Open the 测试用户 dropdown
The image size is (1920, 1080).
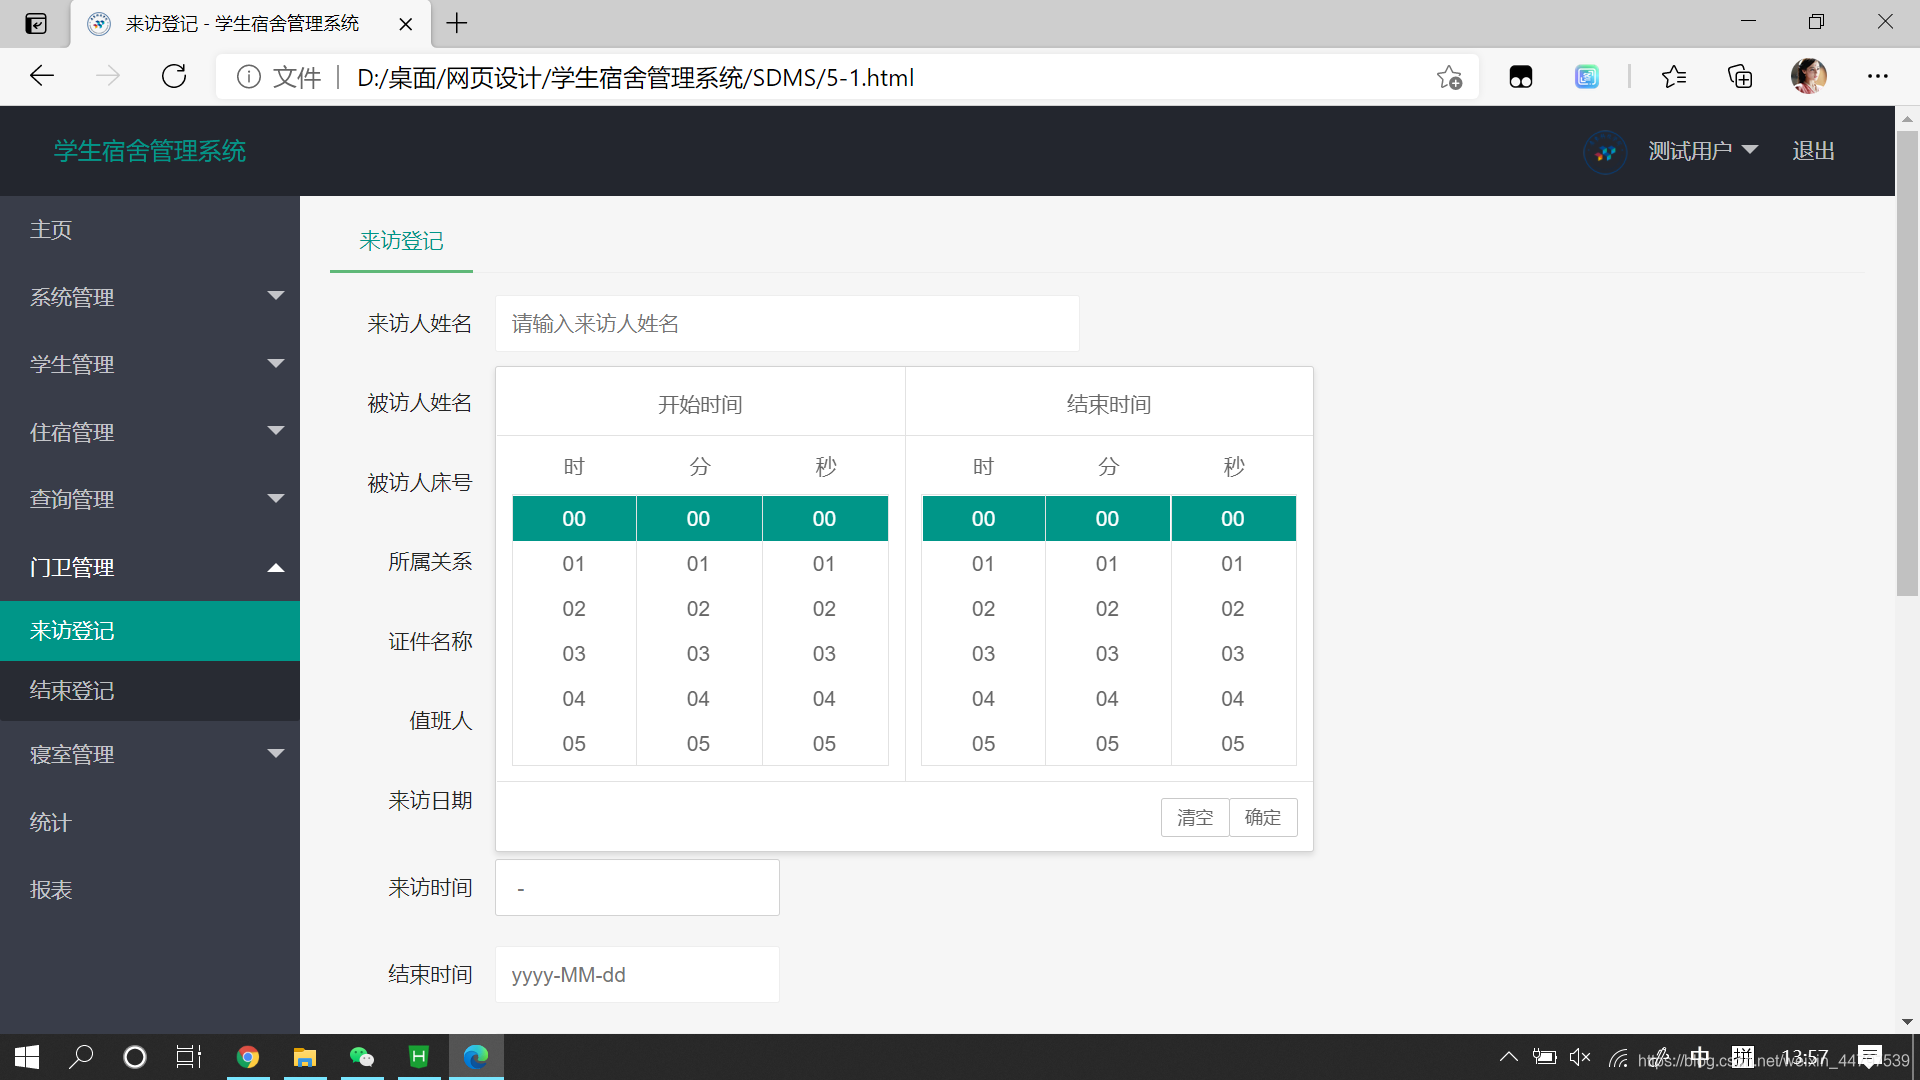point(1702,151)
